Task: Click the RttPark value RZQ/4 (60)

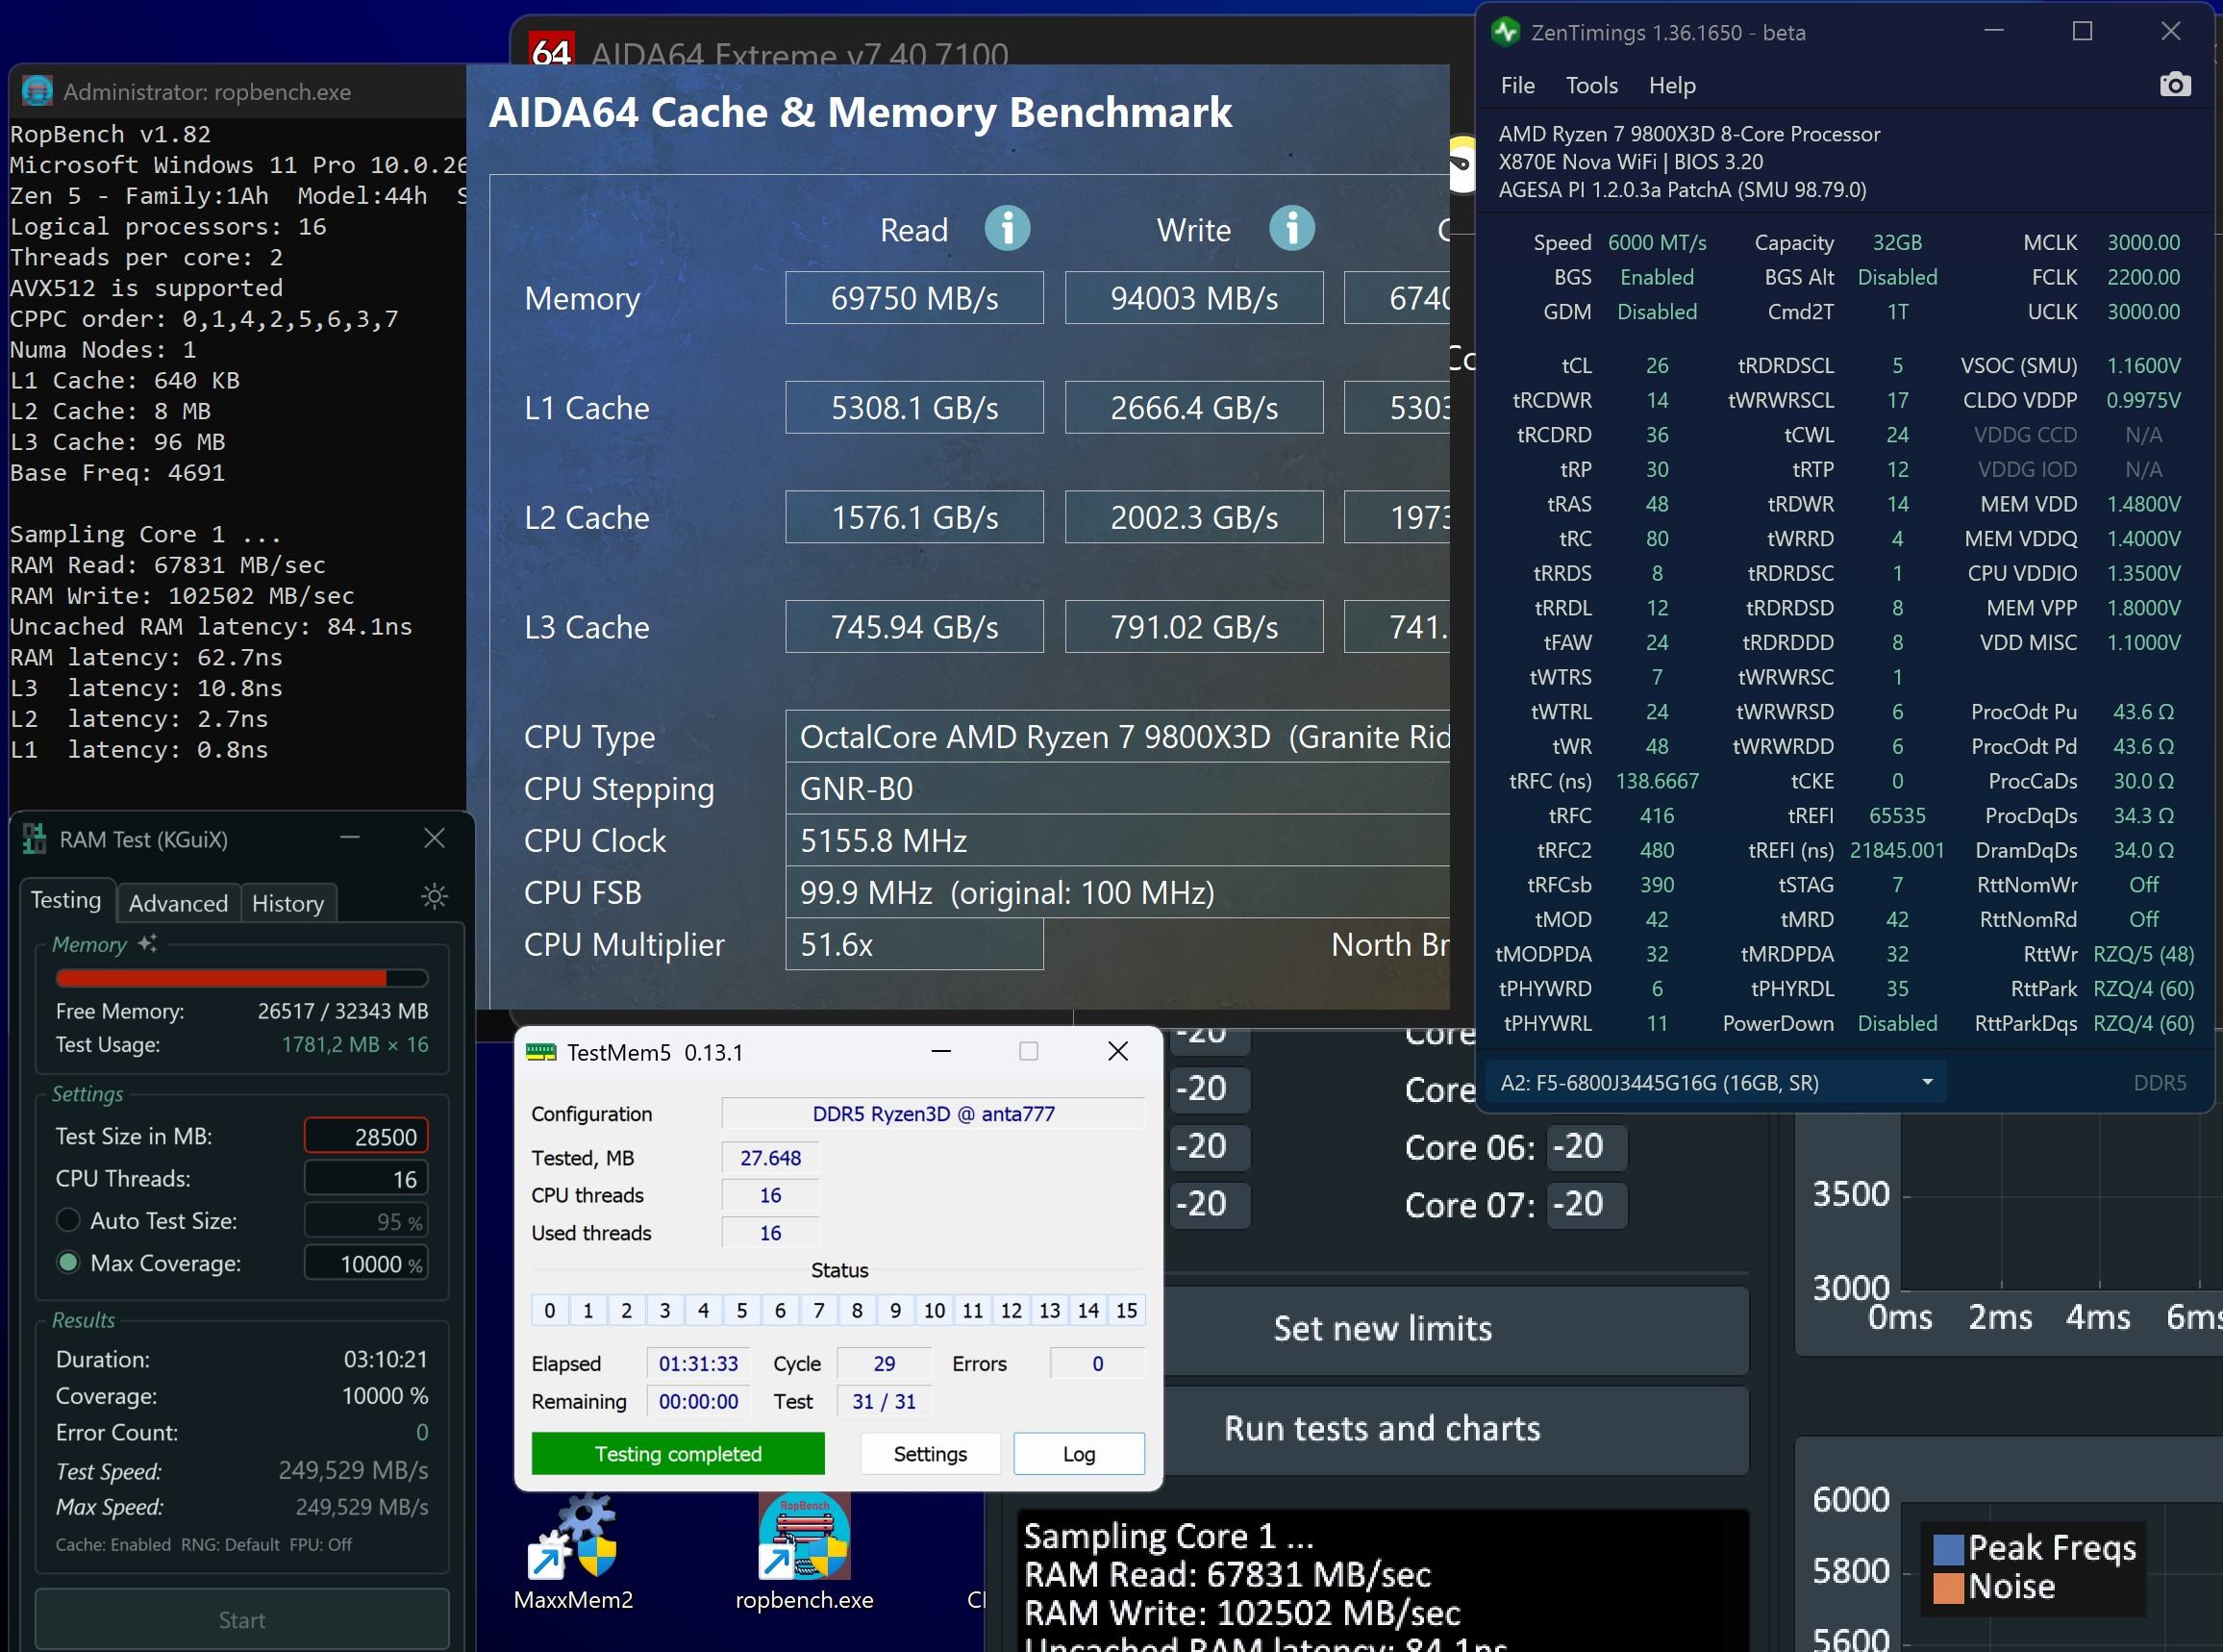Action: click(x=2143, y=988)
